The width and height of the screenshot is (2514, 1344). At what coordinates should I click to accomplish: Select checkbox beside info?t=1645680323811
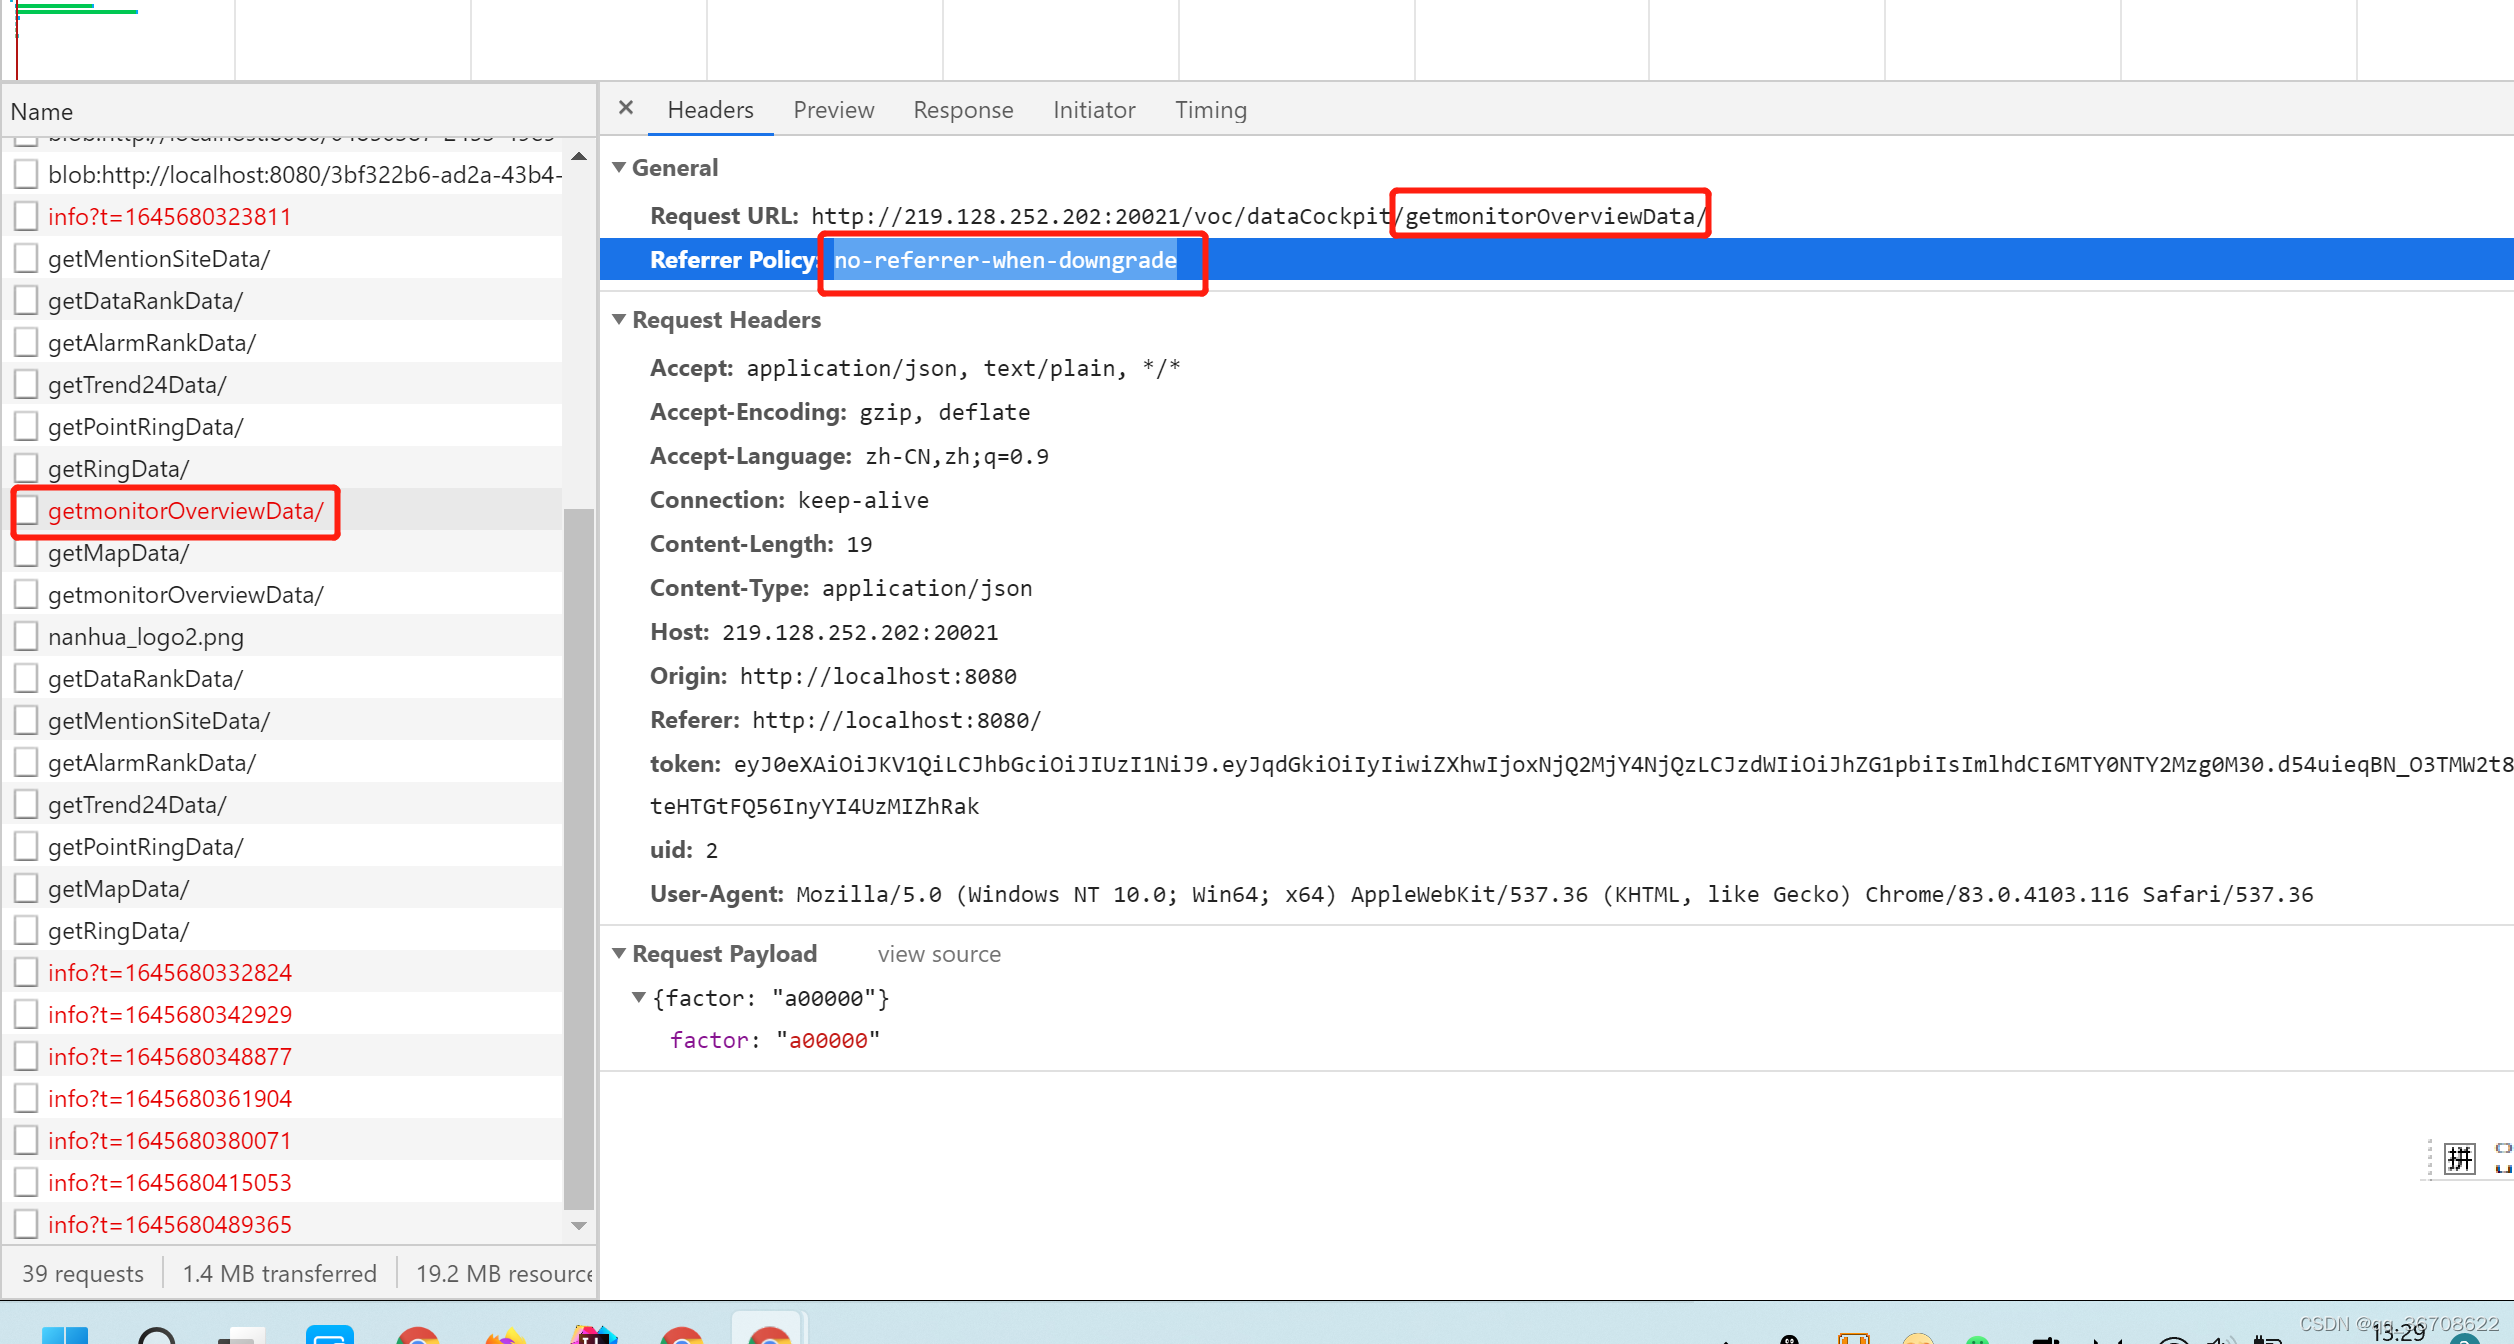click(27, 217)
